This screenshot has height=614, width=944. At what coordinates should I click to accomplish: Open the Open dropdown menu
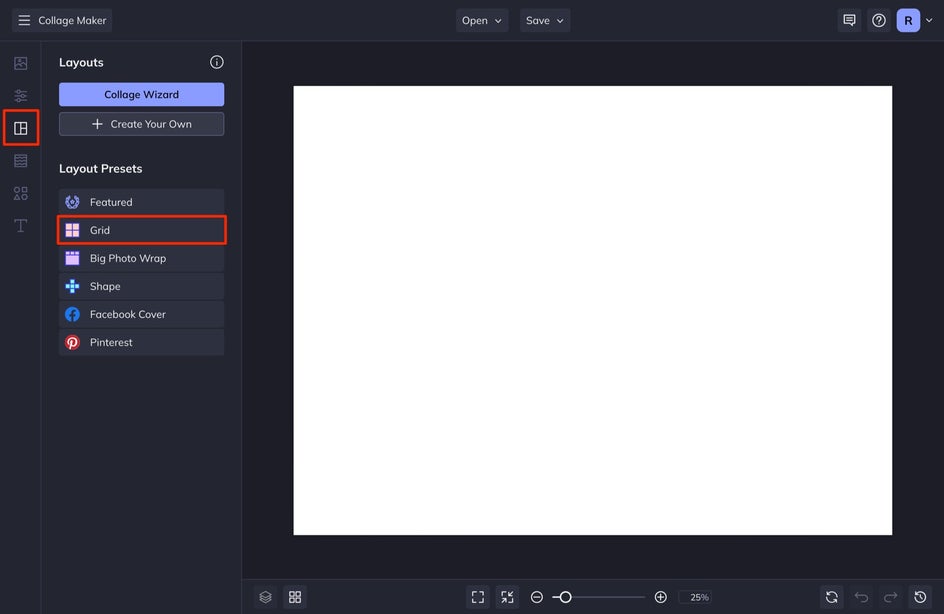(482, 20)
